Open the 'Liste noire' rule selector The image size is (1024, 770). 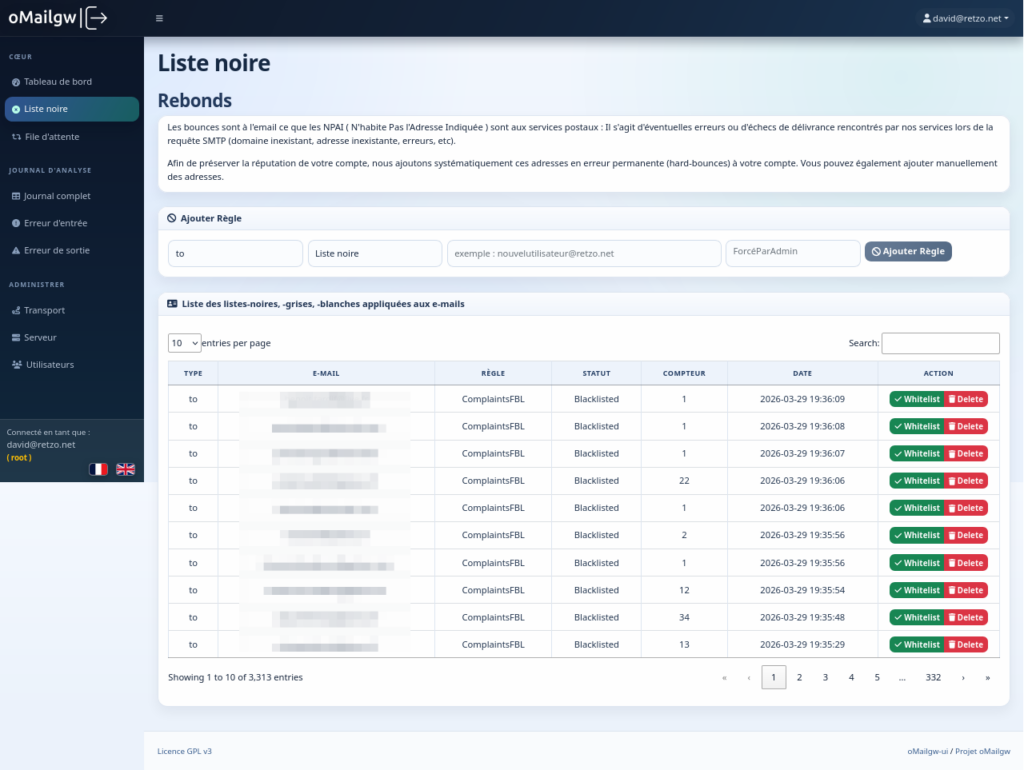click(374, 254)
